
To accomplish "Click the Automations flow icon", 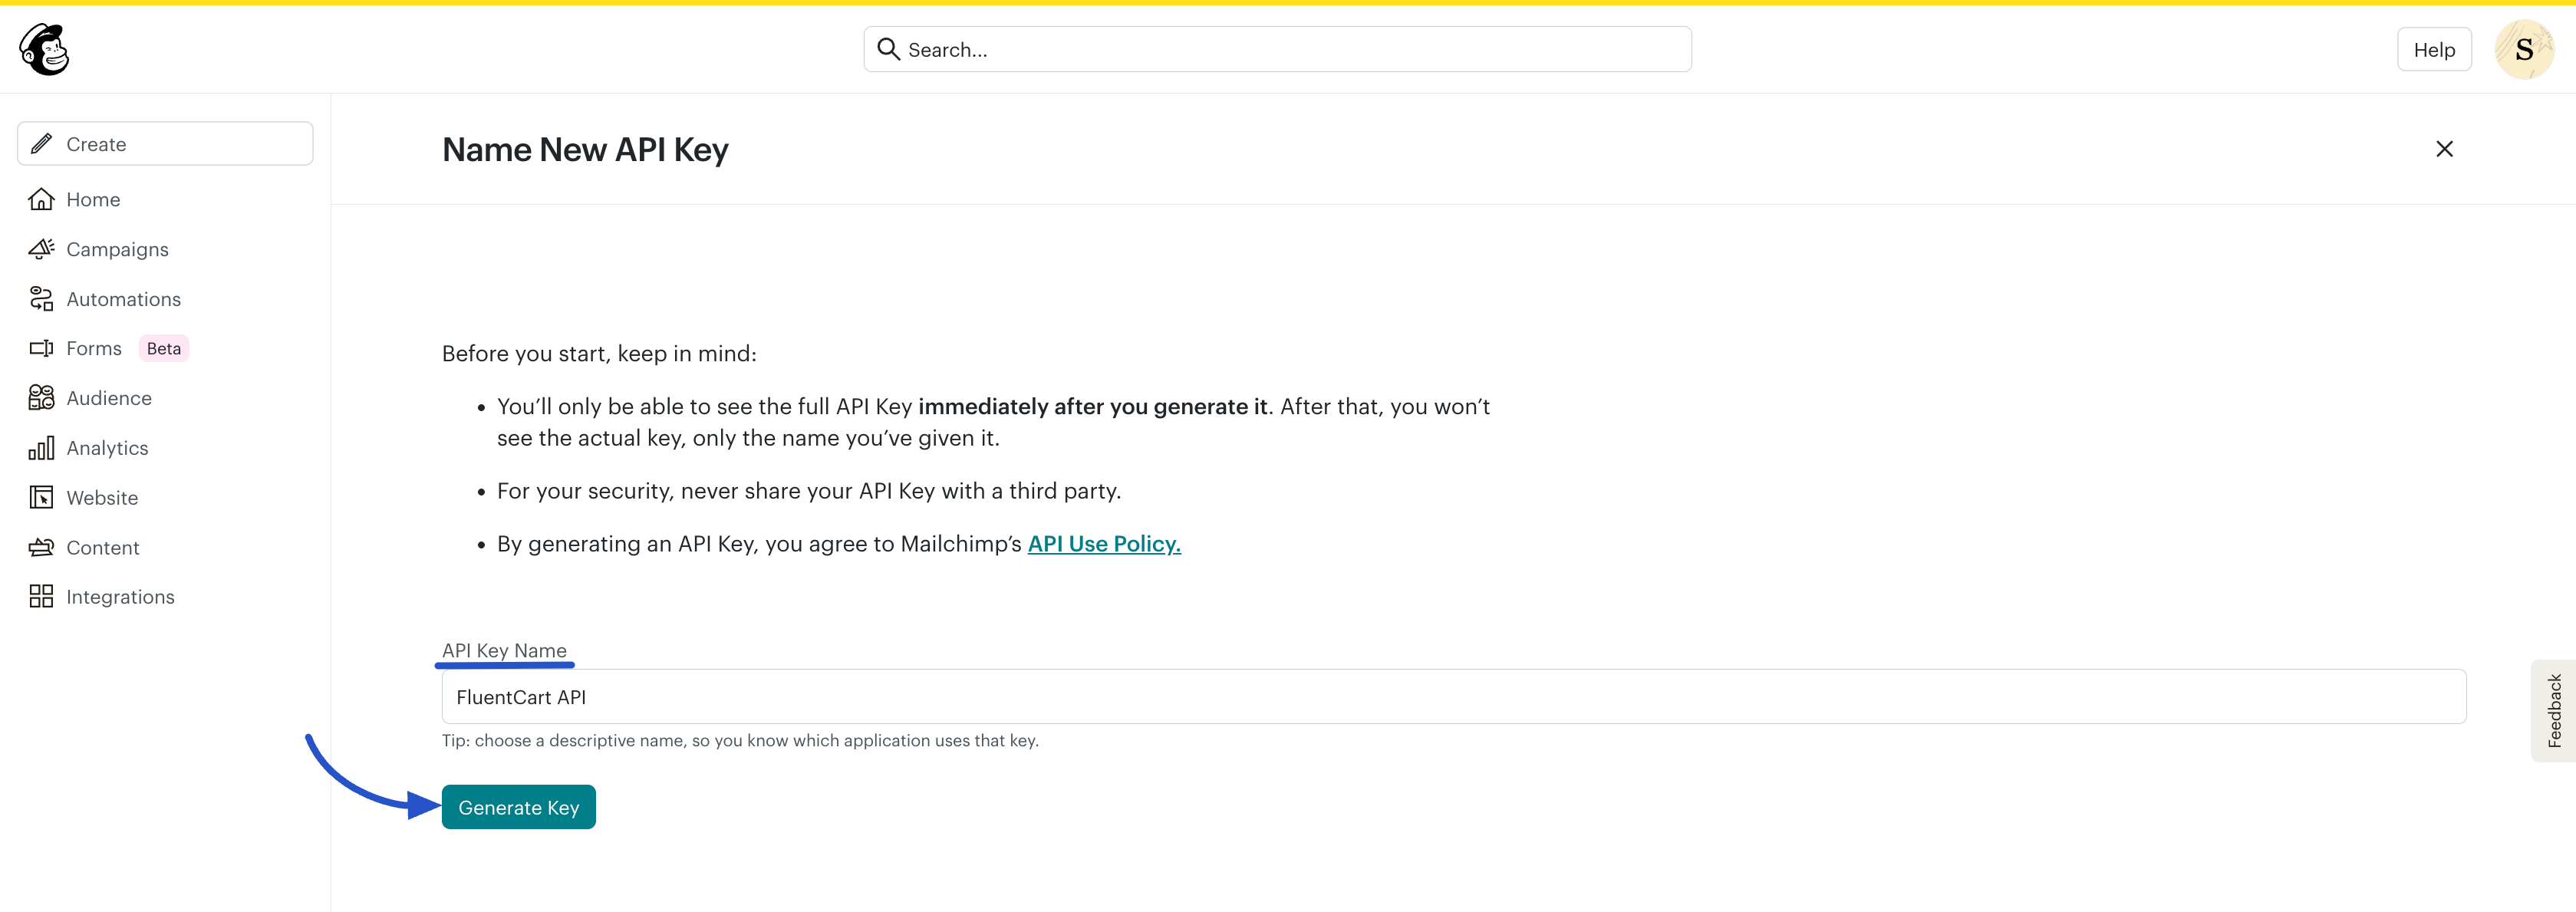I will pyautogui.click(x=41, y=299).
